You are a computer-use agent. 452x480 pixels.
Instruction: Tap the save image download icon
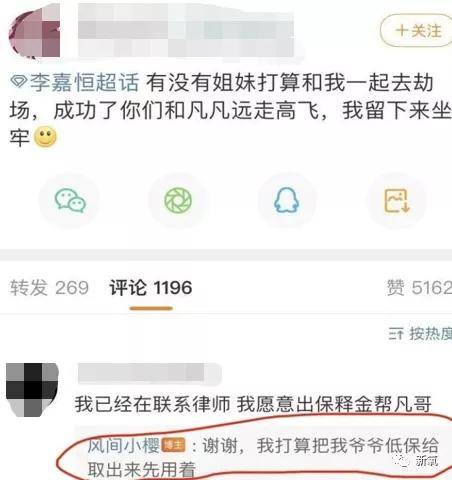pos(396,200)
